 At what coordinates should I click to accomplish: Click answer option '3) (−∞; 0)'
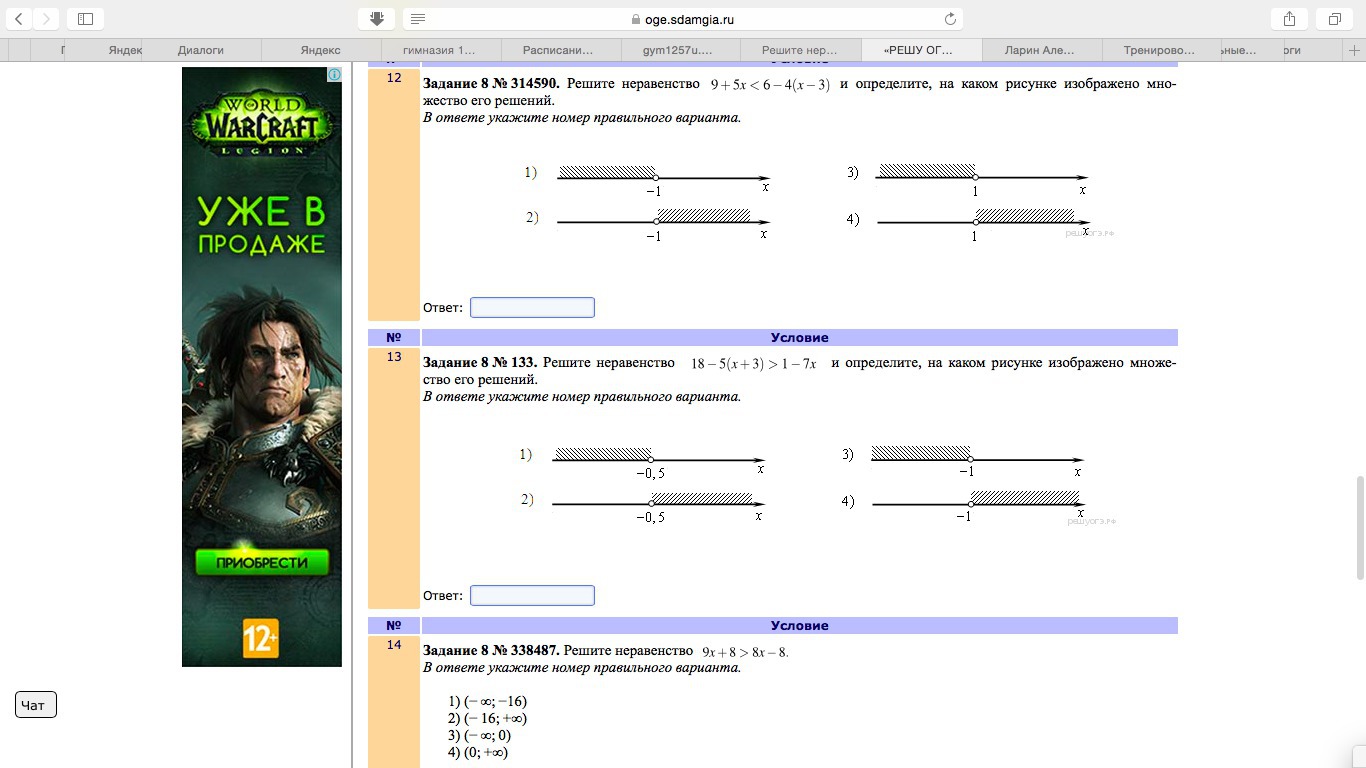(x=480, y=735)
